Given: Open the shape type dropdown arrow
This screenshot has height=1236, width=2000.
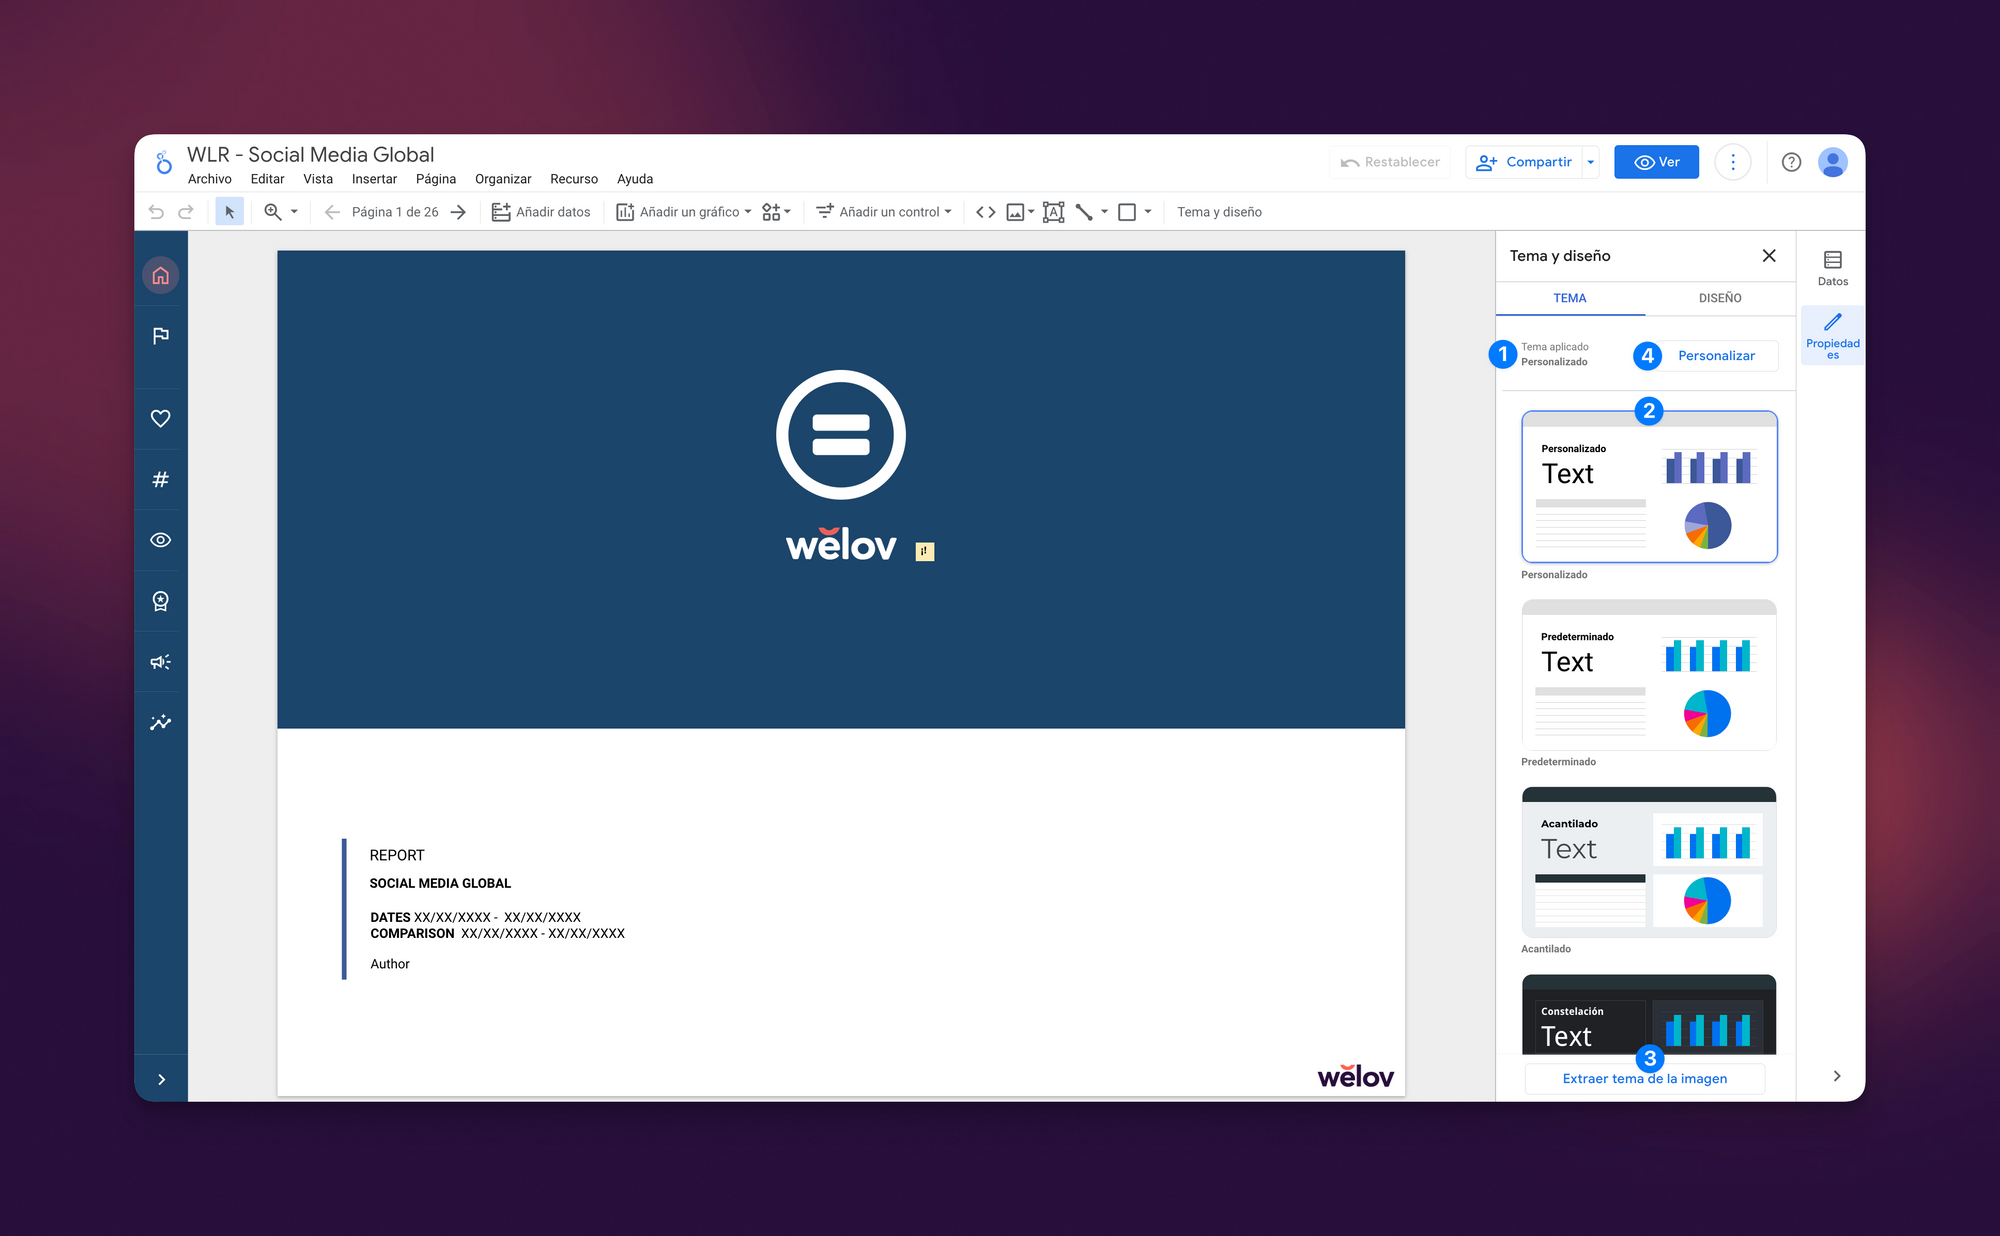Looking at the screenshot, I should click(1148, 212).
